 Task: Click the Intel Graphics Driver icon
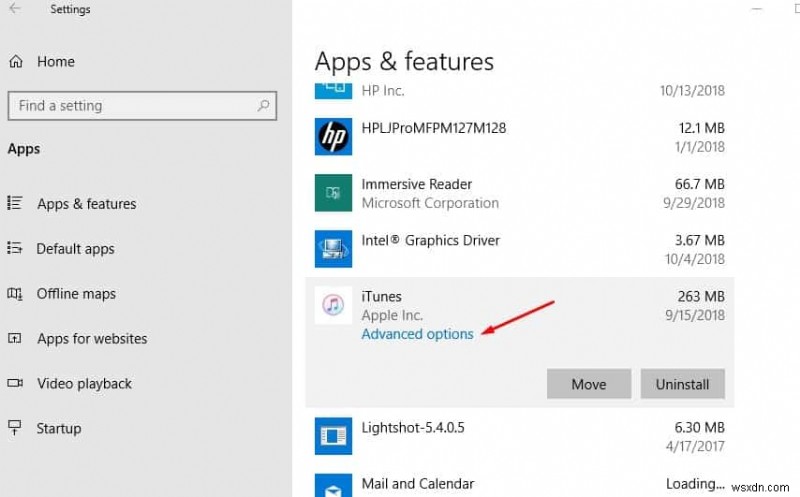coord(333,249)
